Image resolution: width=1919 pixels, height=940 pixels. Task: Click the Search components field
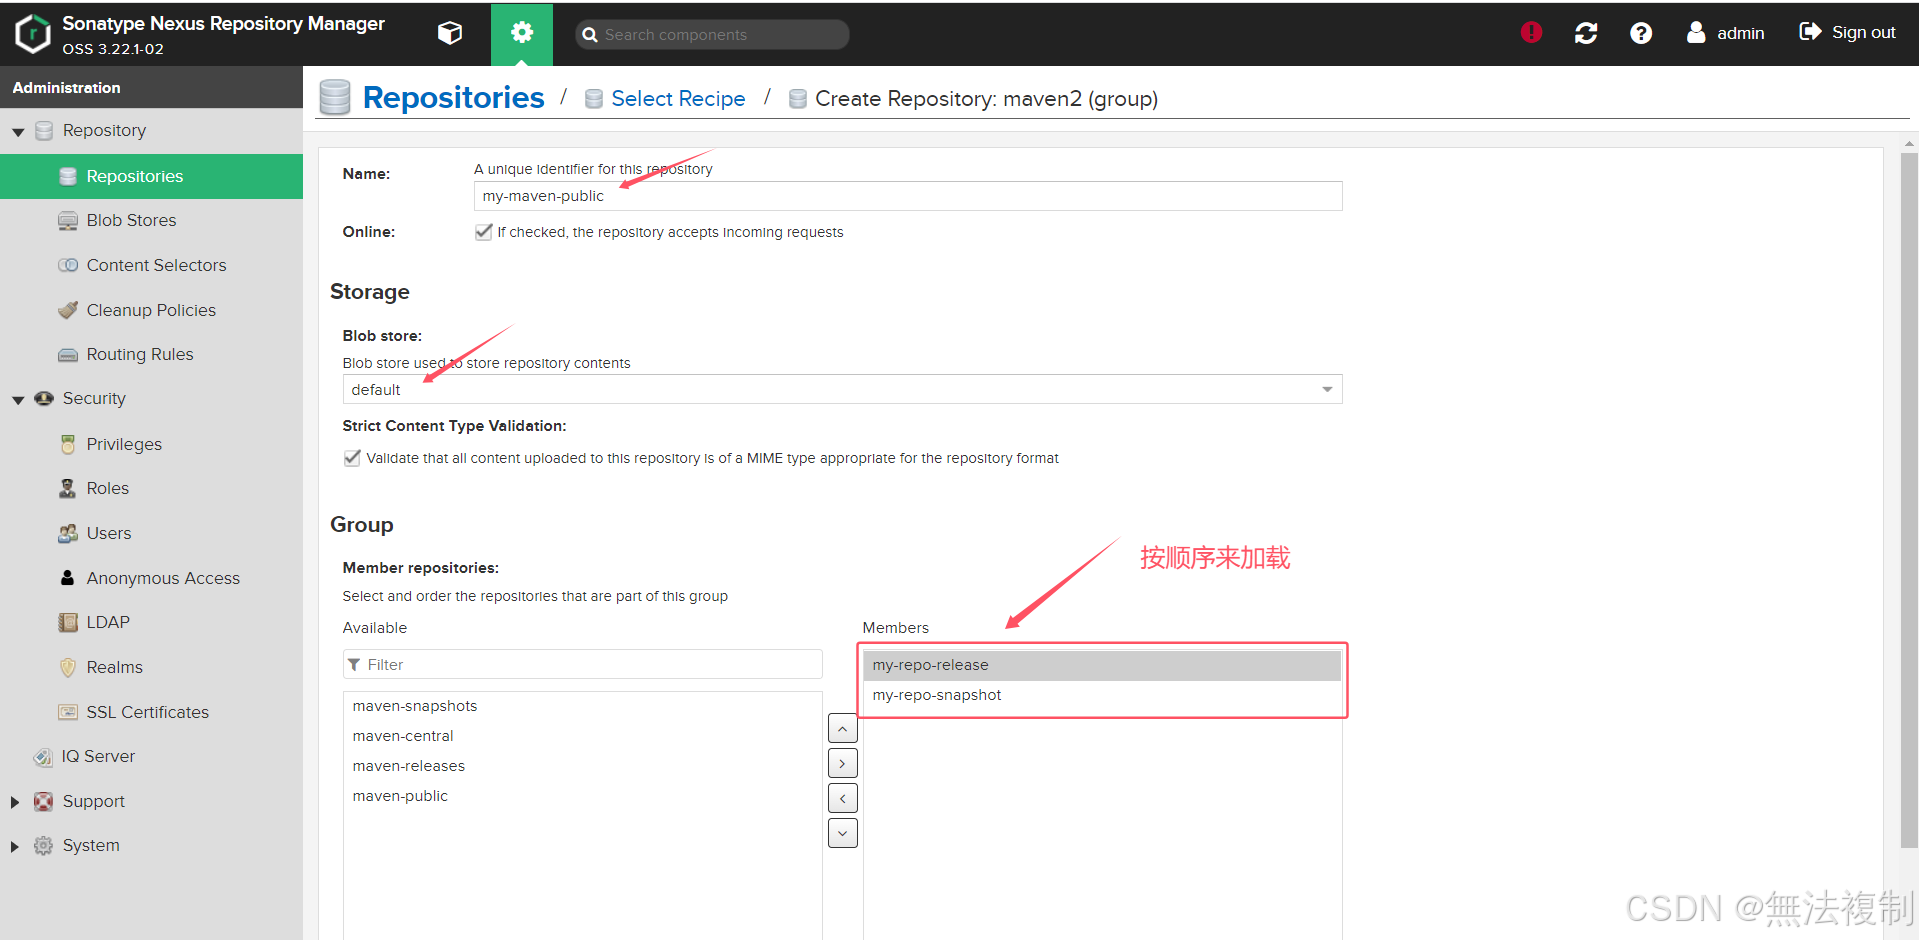coord(712,34)
